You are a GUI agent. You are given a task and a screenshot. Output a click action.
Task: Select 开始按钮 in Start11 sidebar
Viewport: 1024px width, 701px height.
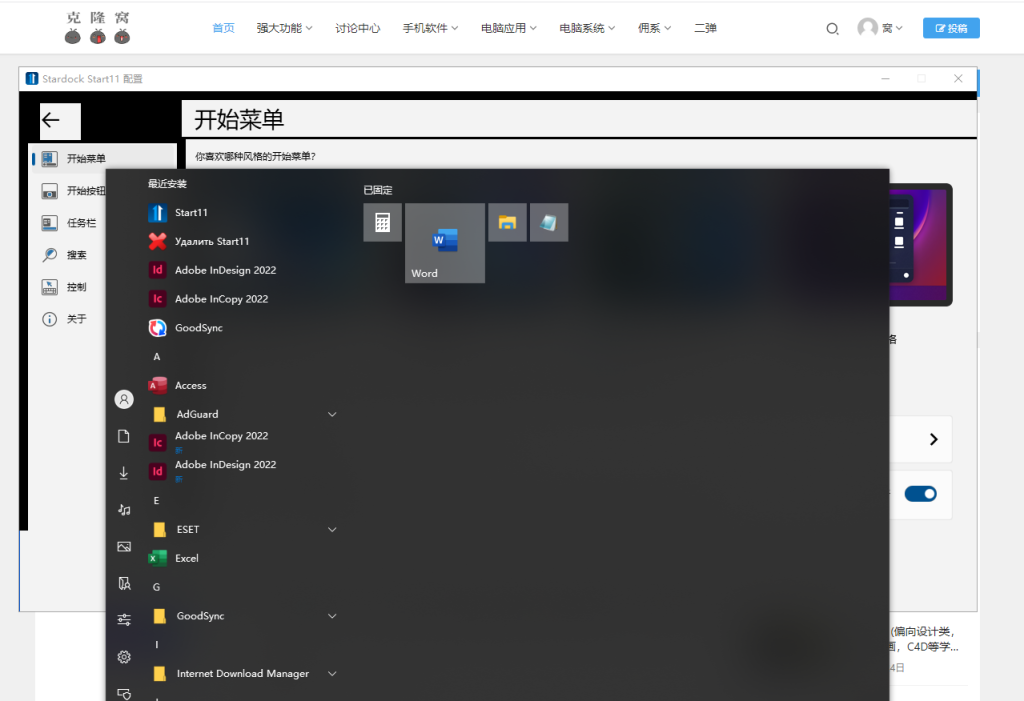(x=73, y=191)
